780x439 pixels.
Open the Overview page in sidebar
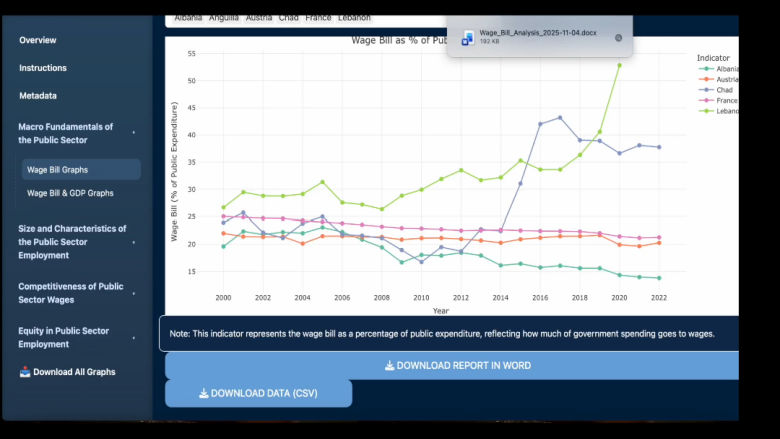tap(38, 40)
